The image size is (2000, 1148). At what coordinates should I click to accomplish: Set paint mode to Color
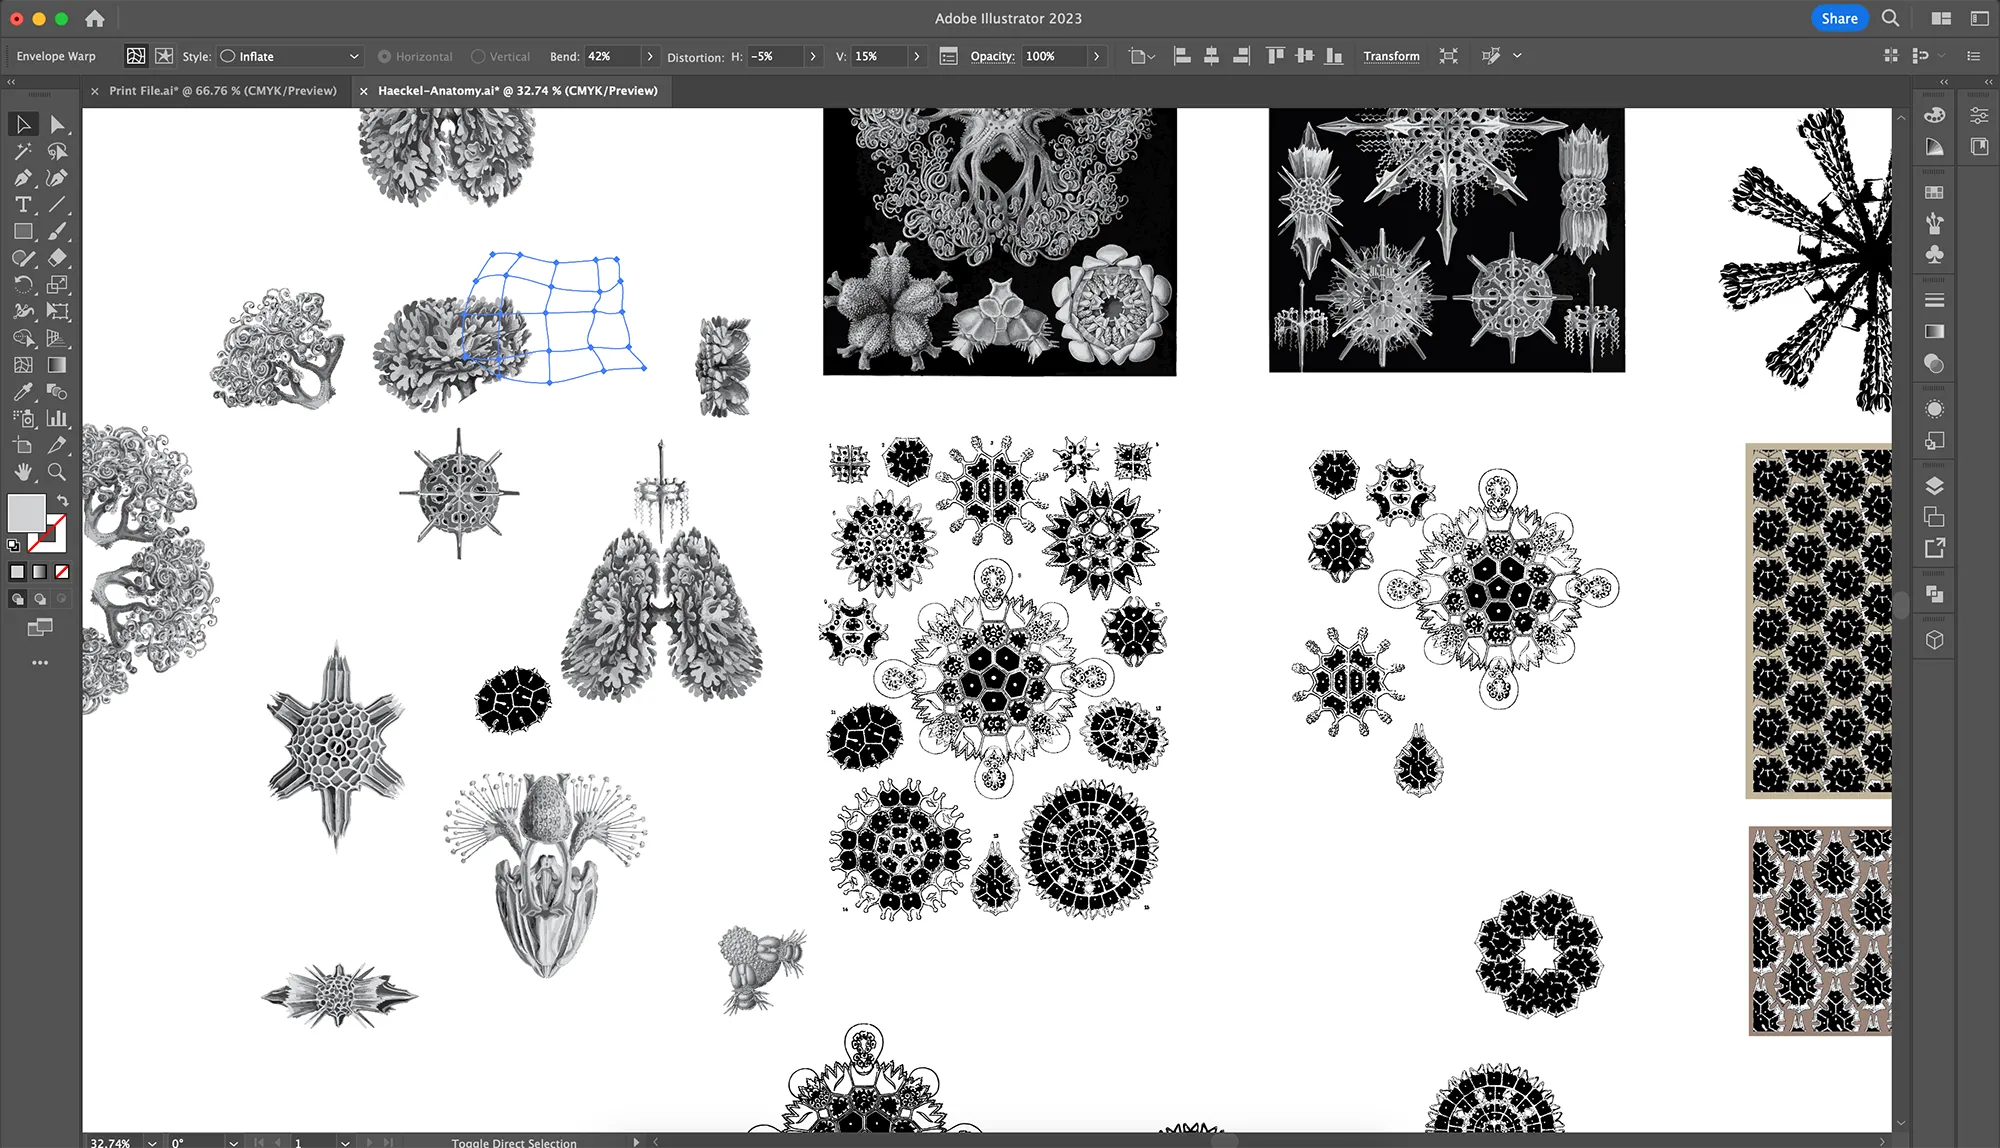(17, 572)
